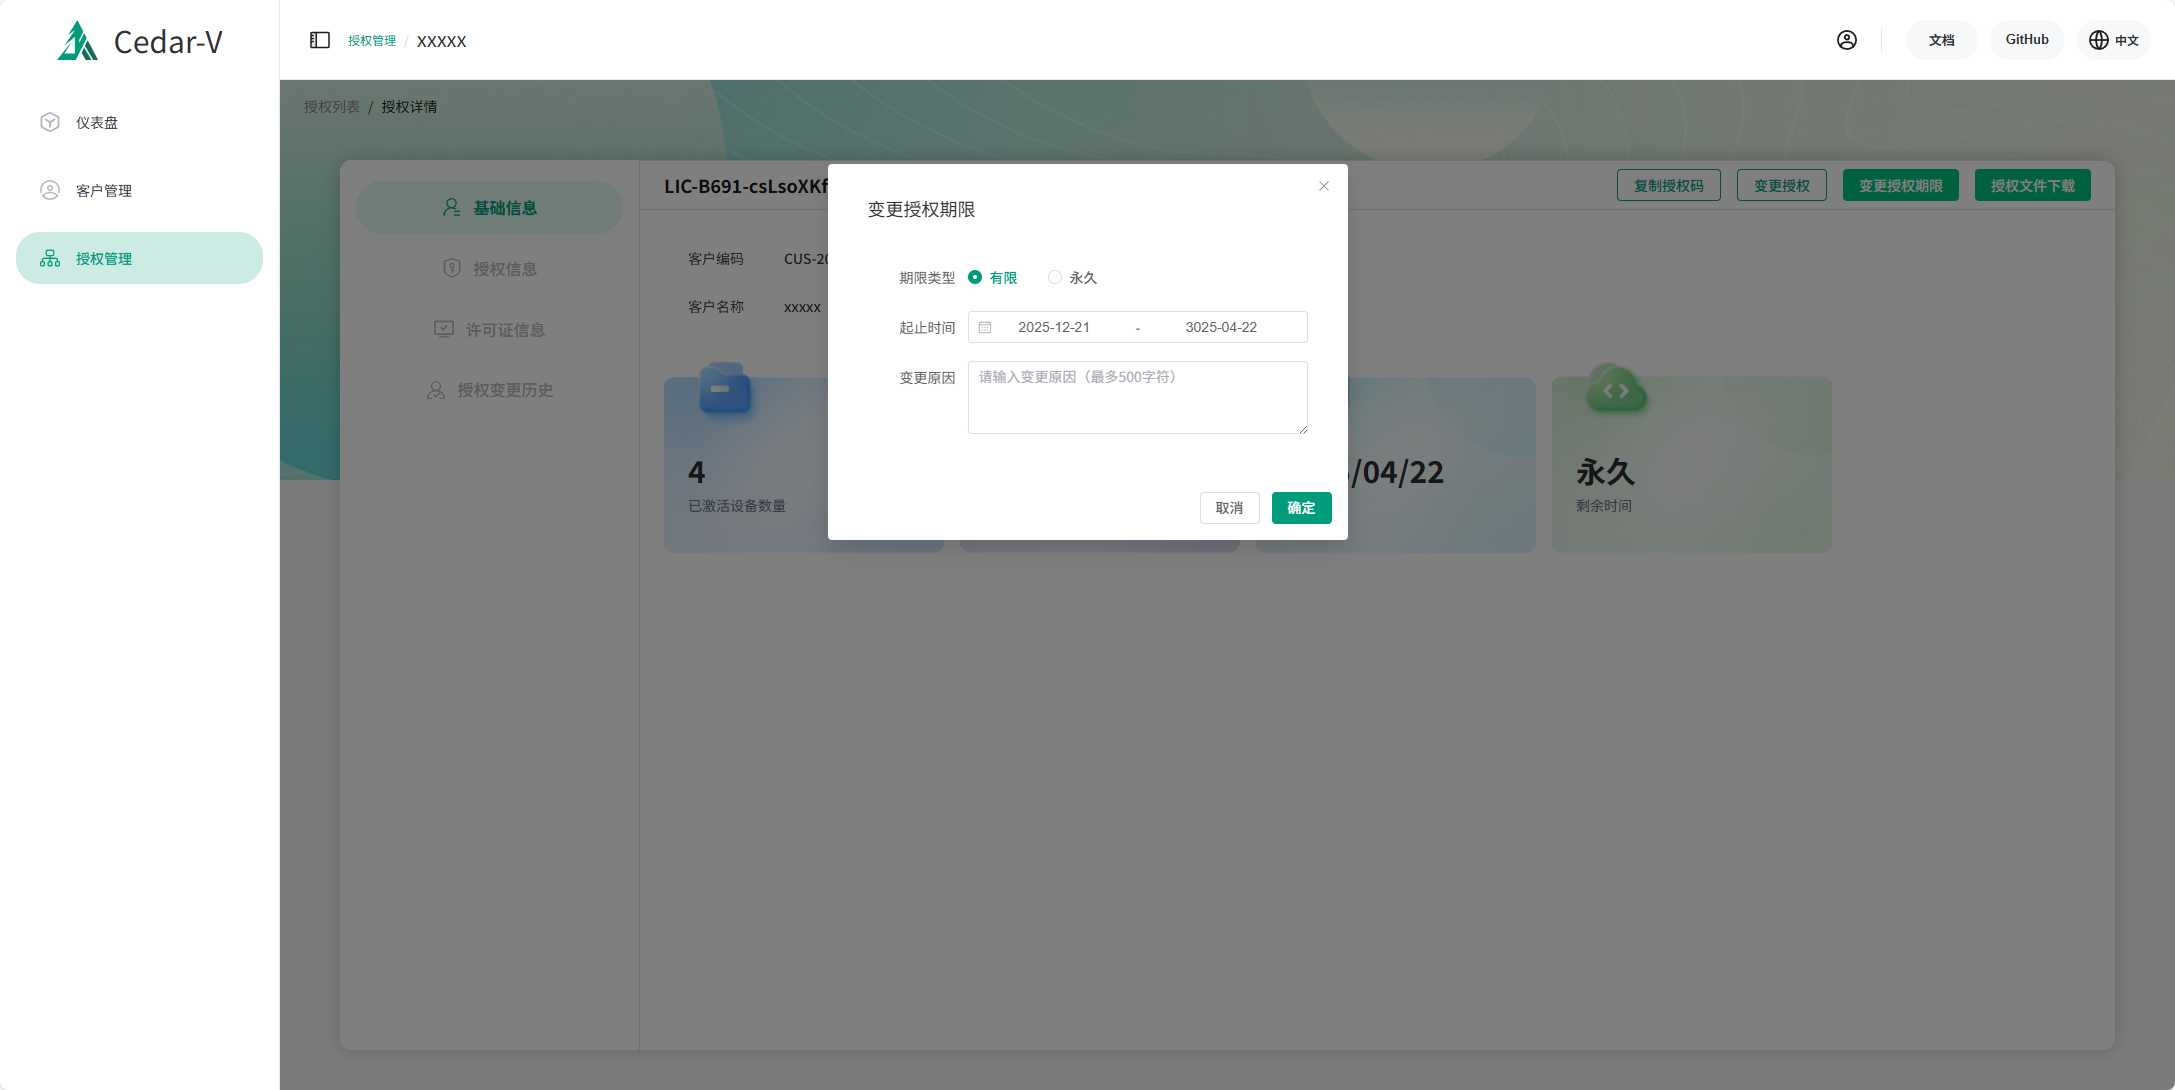Open the end date picker showing 3025-04-22

pyautogui.click(x=1222, y=327)
